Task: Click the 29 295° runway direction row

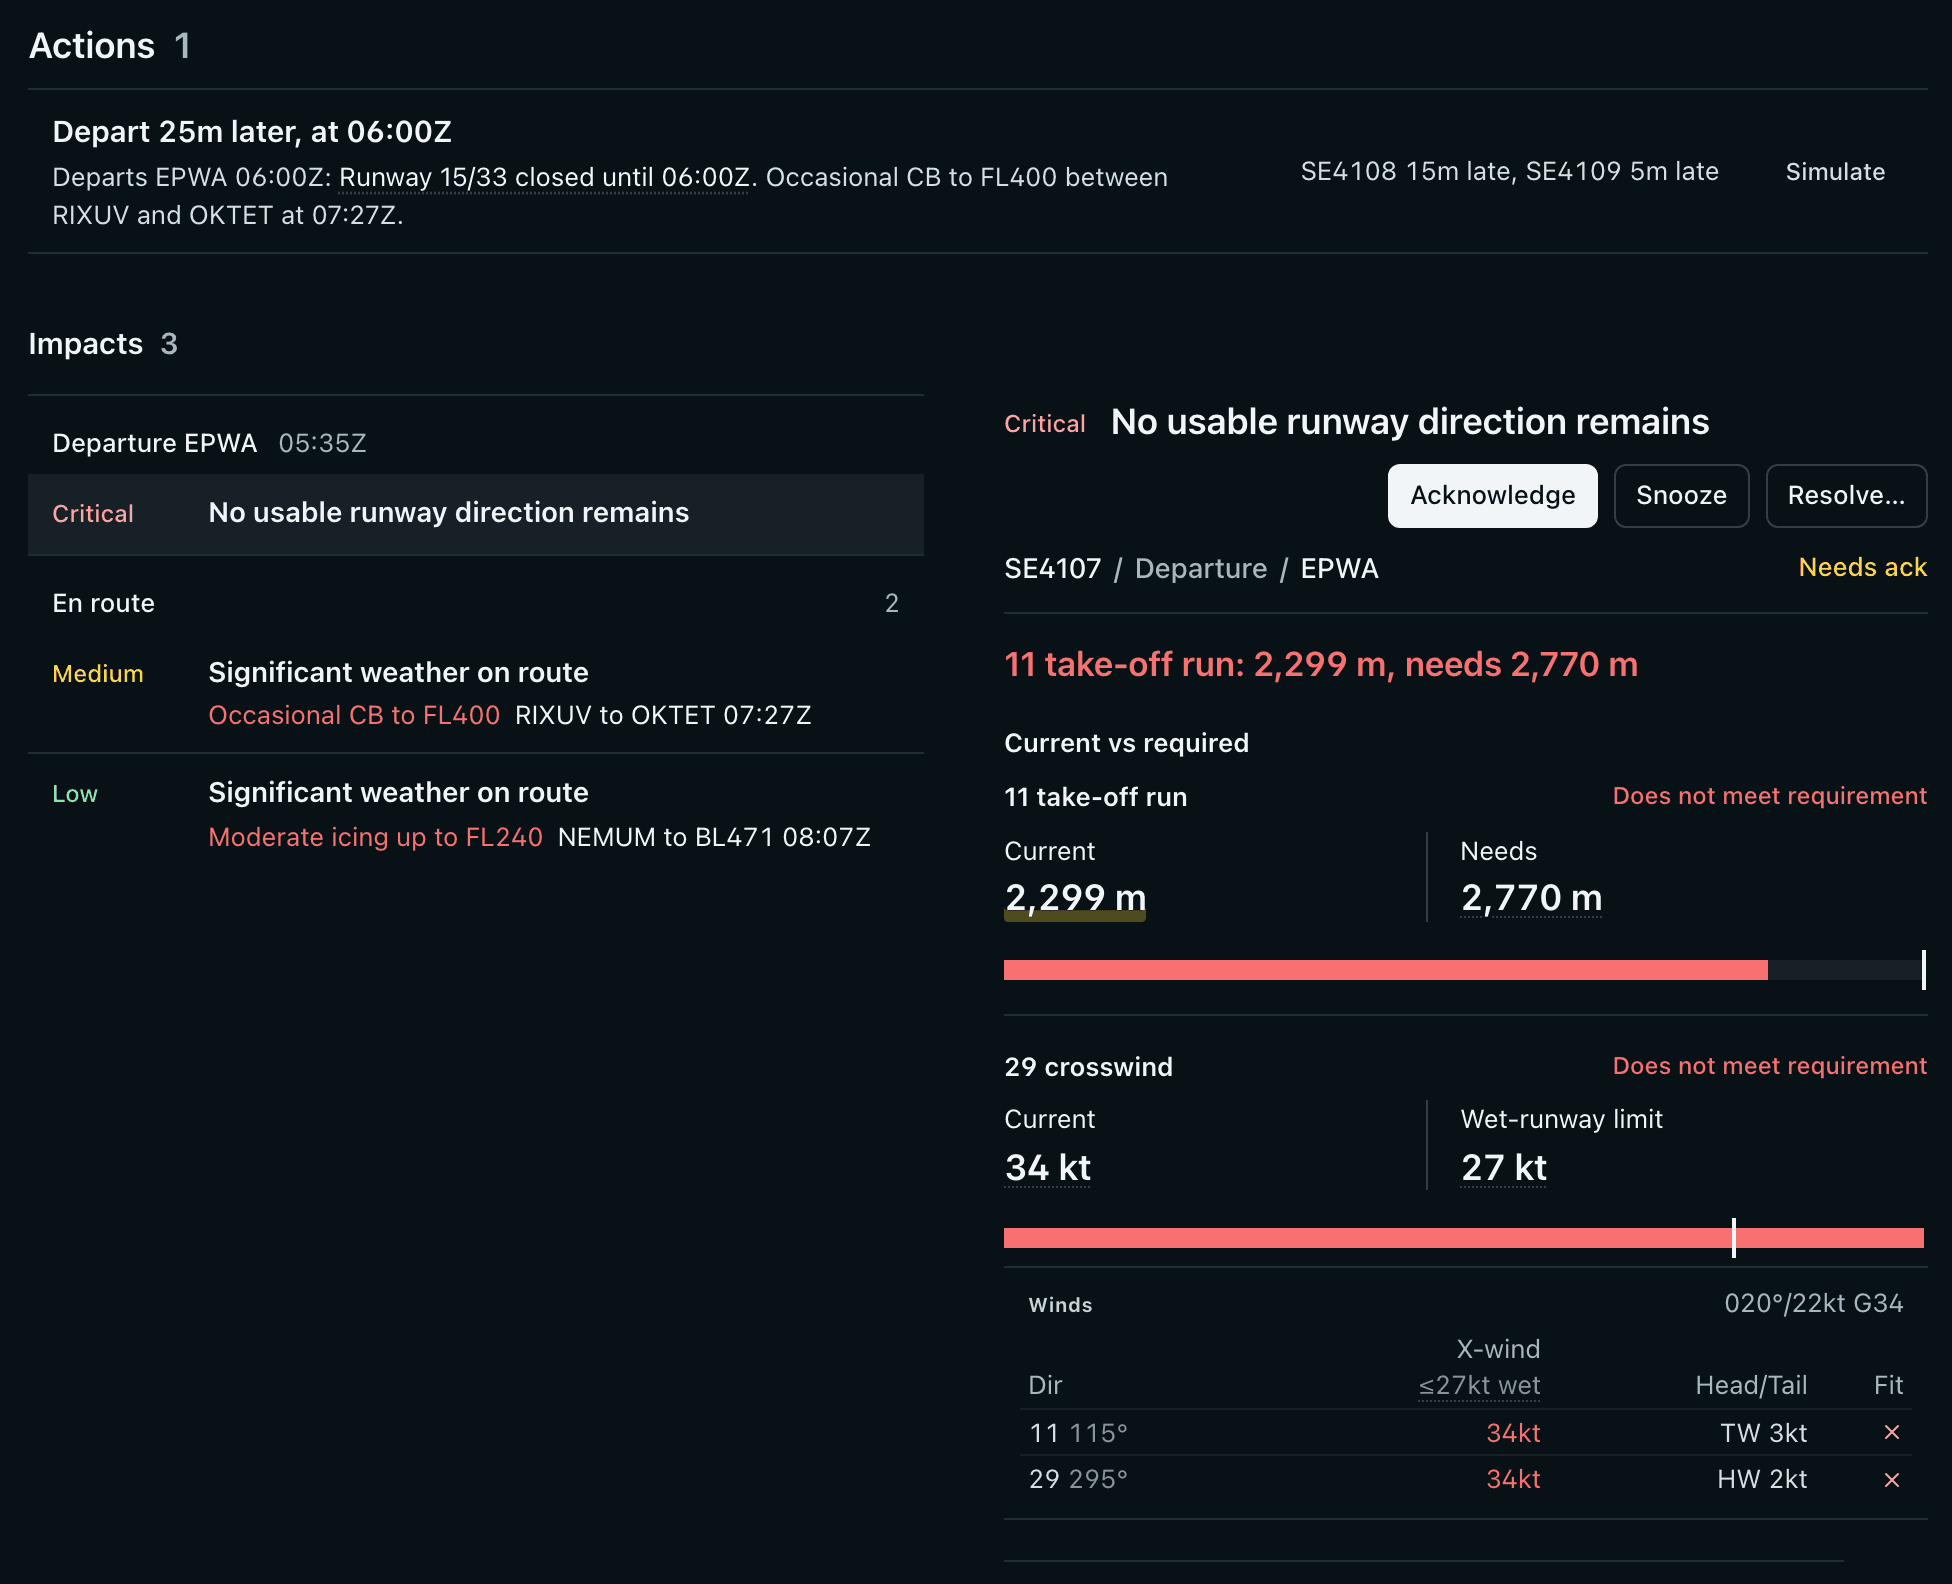Action: 1465,1479
